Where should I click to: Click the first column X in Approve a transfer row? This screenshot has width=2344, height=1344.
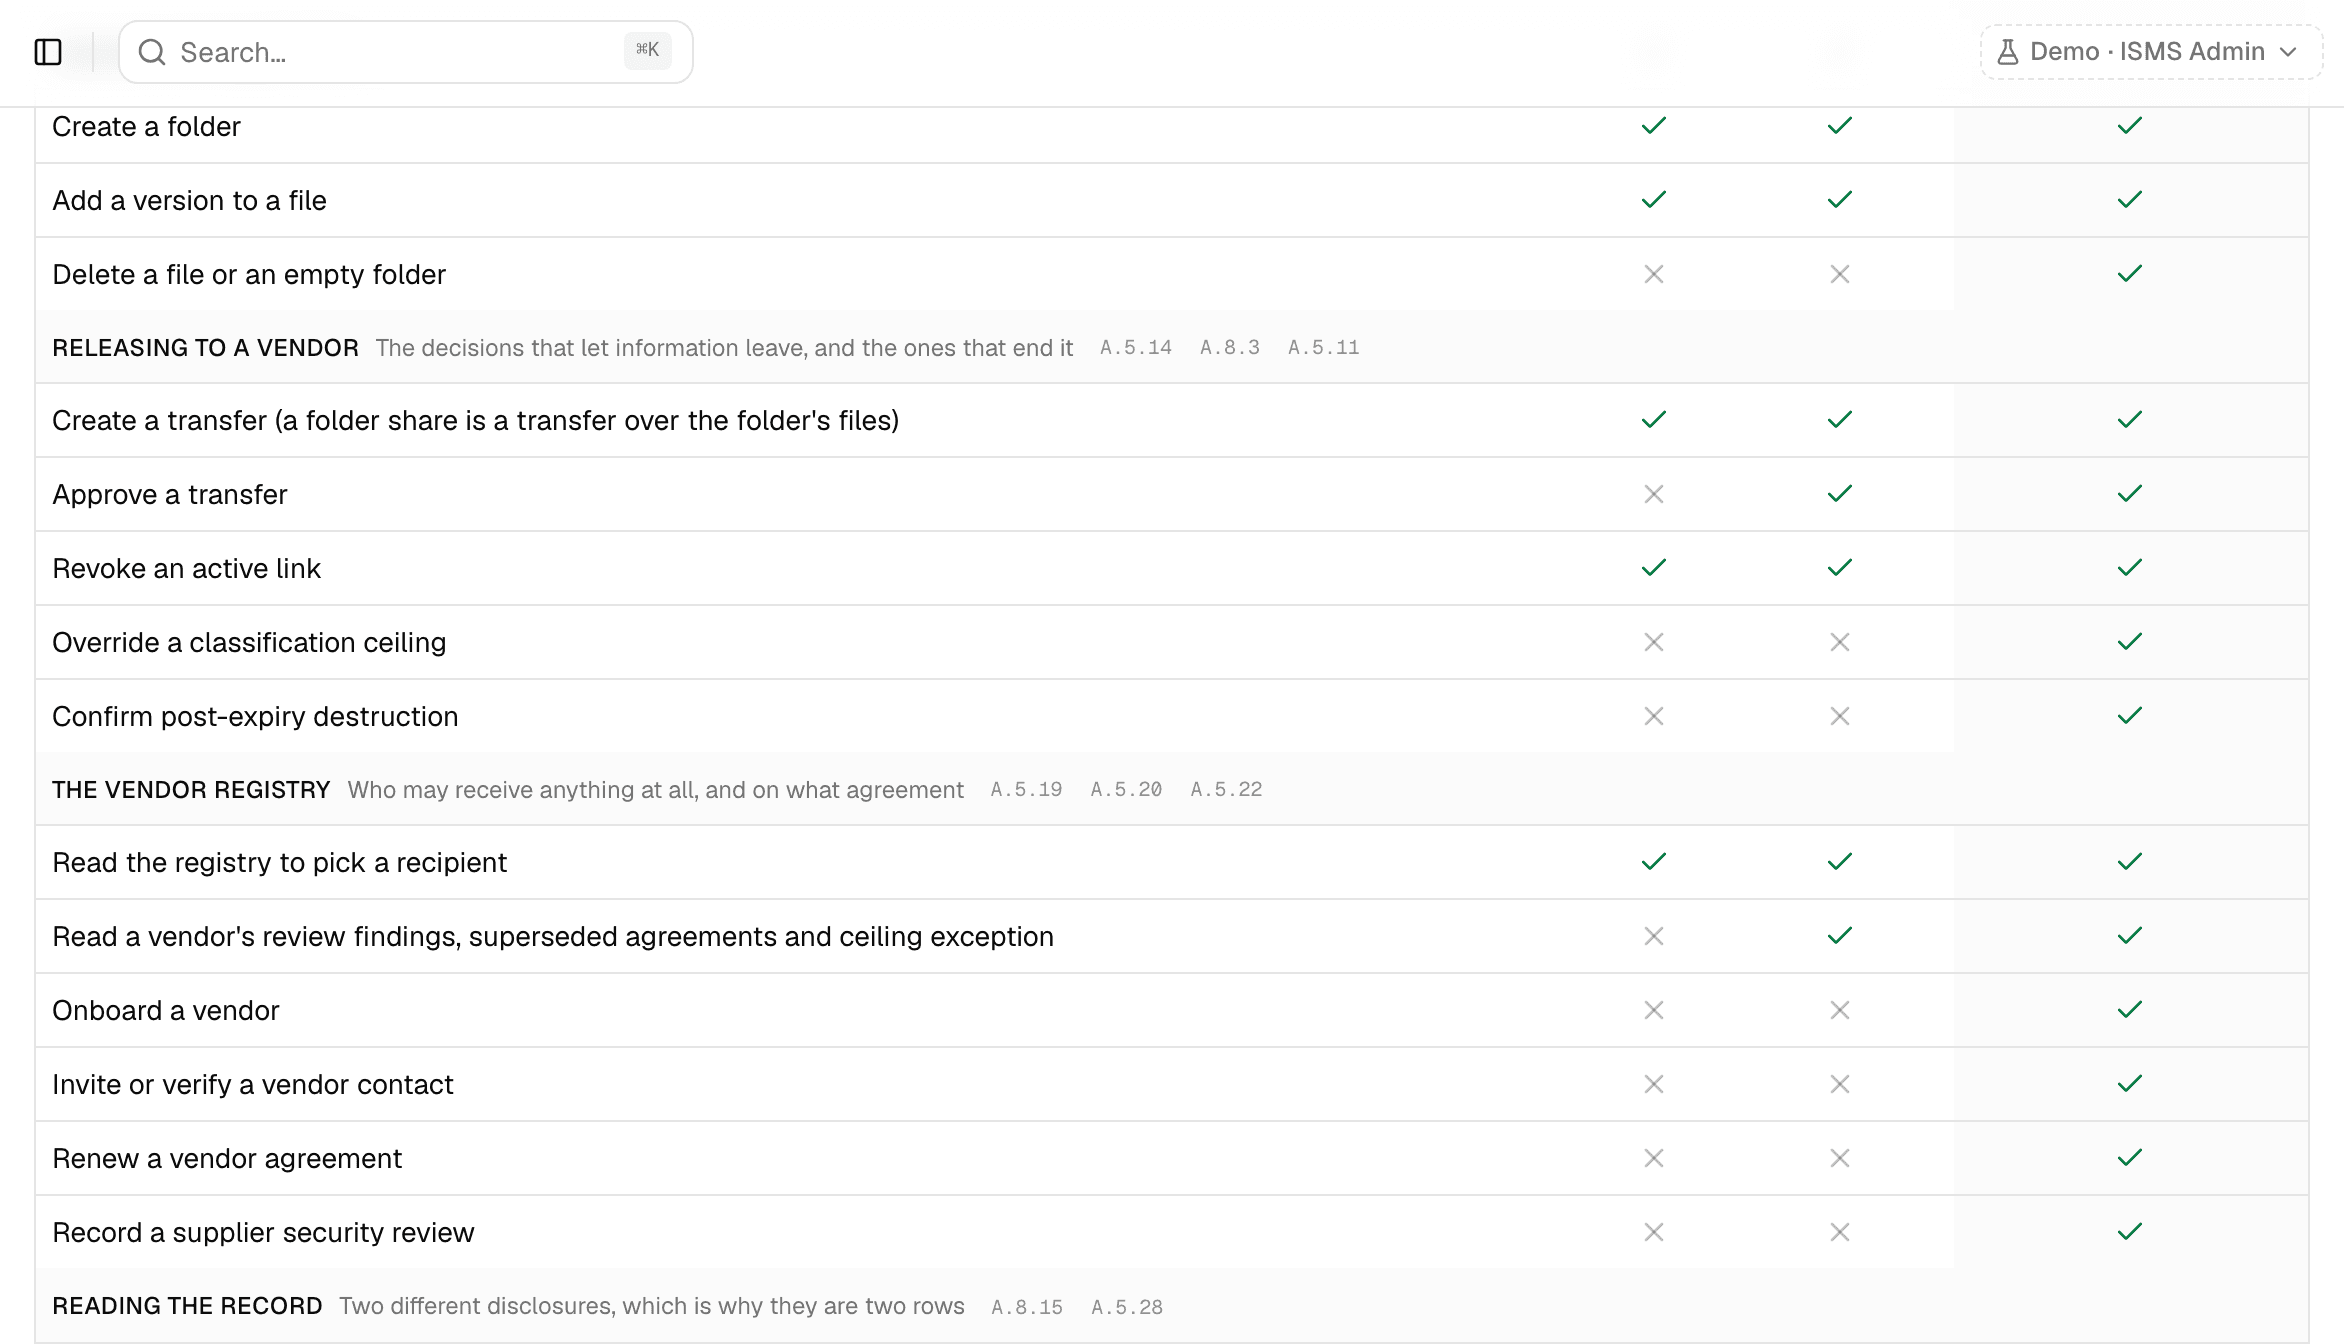1654,494
